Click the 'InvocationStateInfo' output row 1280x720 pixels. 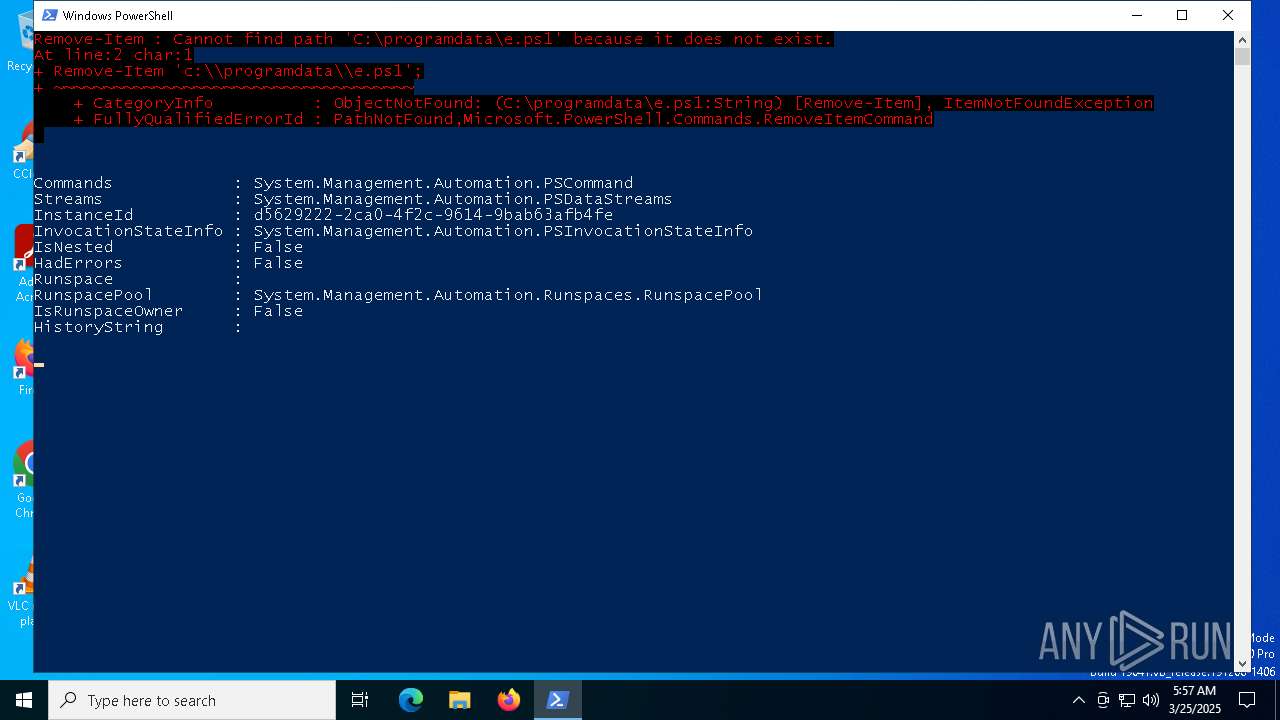click(393, 231)
